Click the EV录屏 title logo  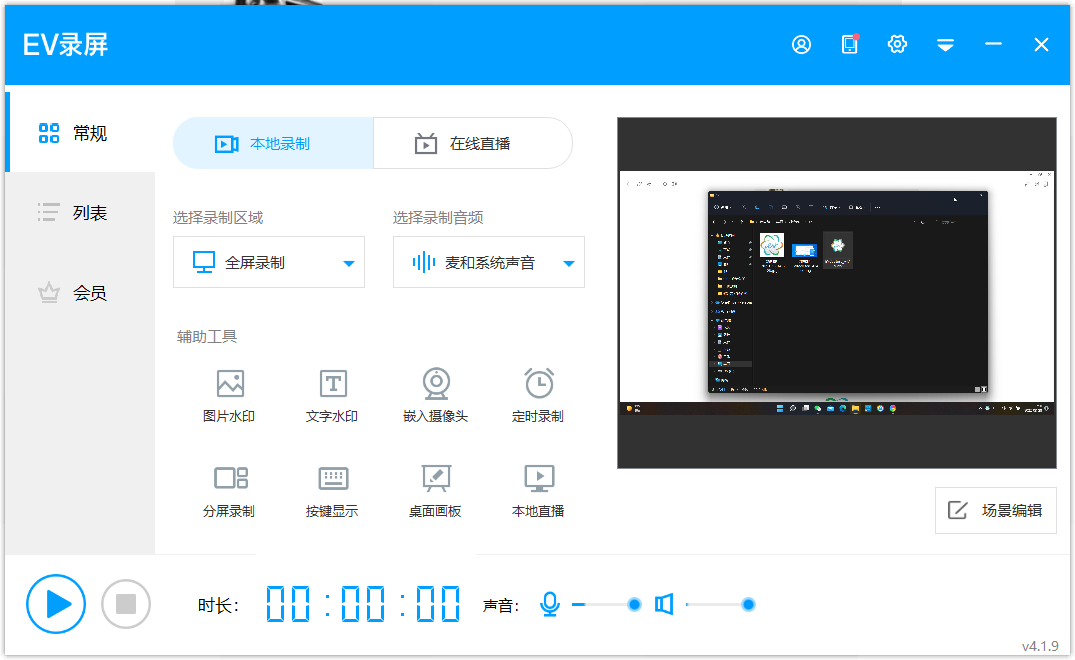pos(66,45)
